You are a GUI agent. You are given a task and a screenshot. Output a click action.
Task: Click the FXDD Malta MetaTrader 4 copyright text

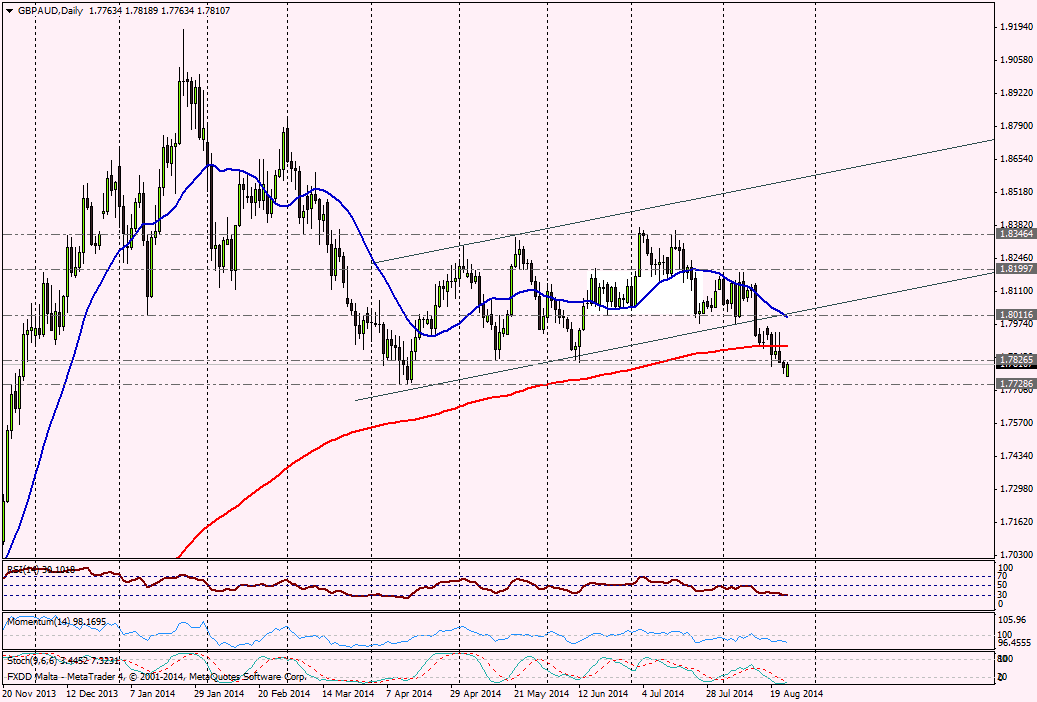click(110, 677)
